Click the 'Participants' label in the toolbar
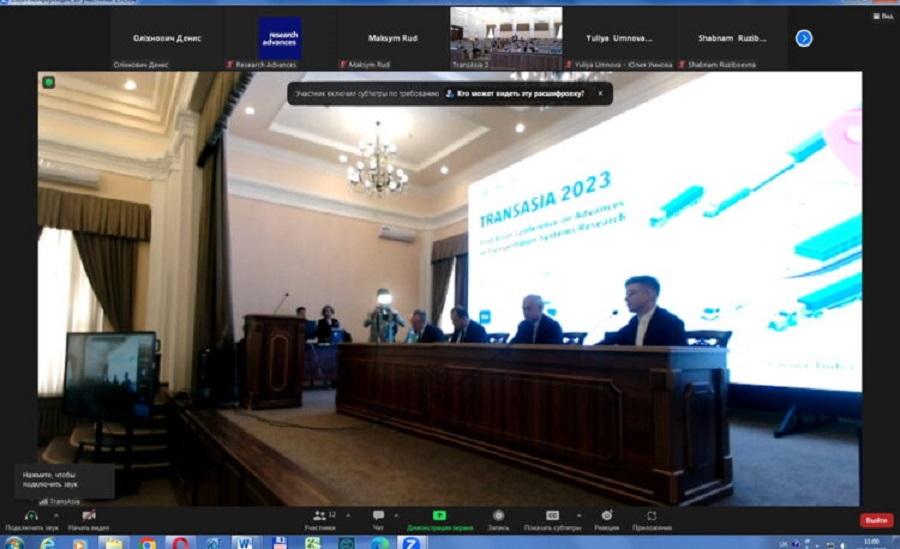 pos(320,528)
